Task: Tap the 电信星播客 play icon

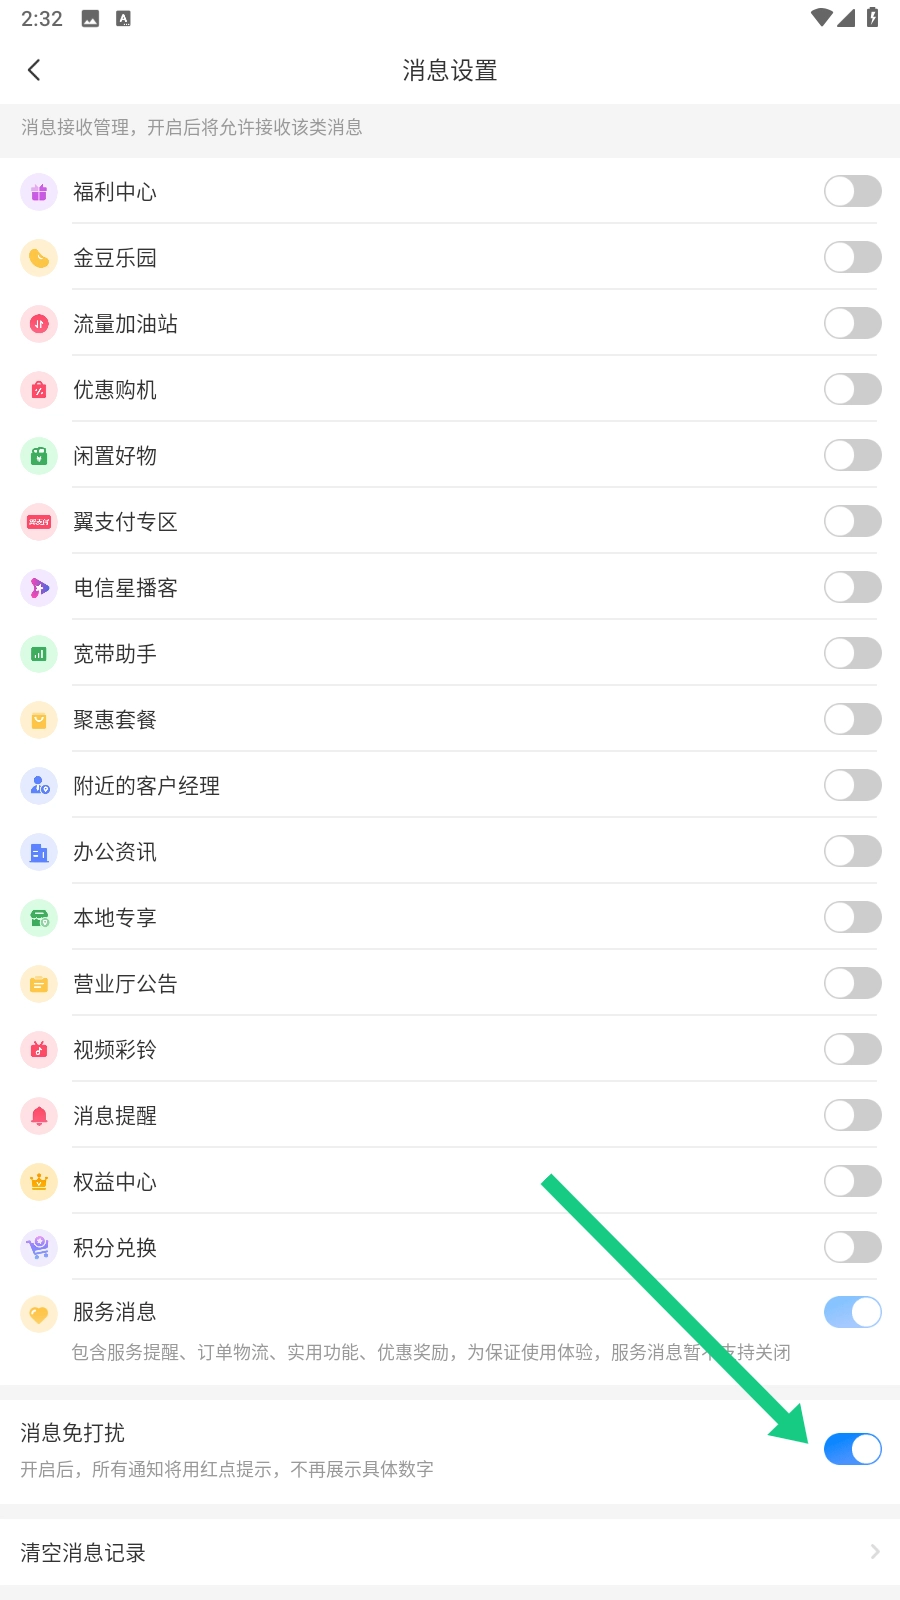Action: point(39,588)
